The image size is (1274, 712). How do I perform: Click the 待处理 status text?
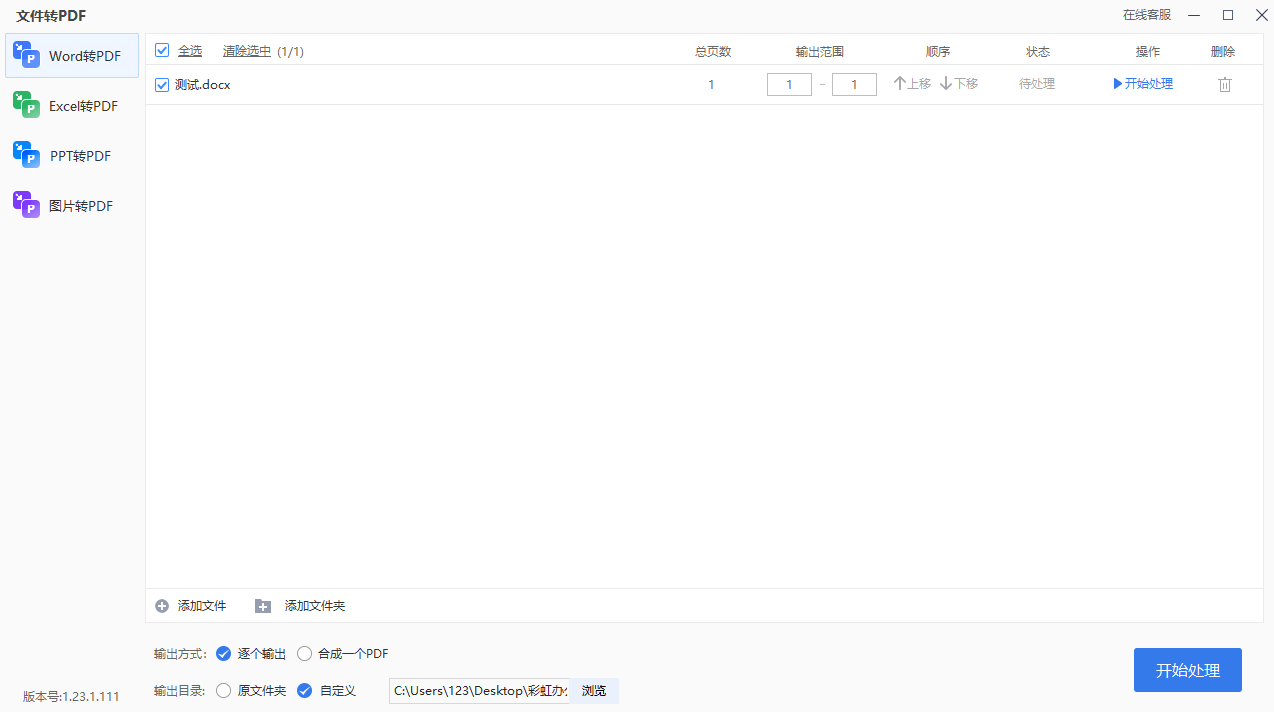(1037, 84)
